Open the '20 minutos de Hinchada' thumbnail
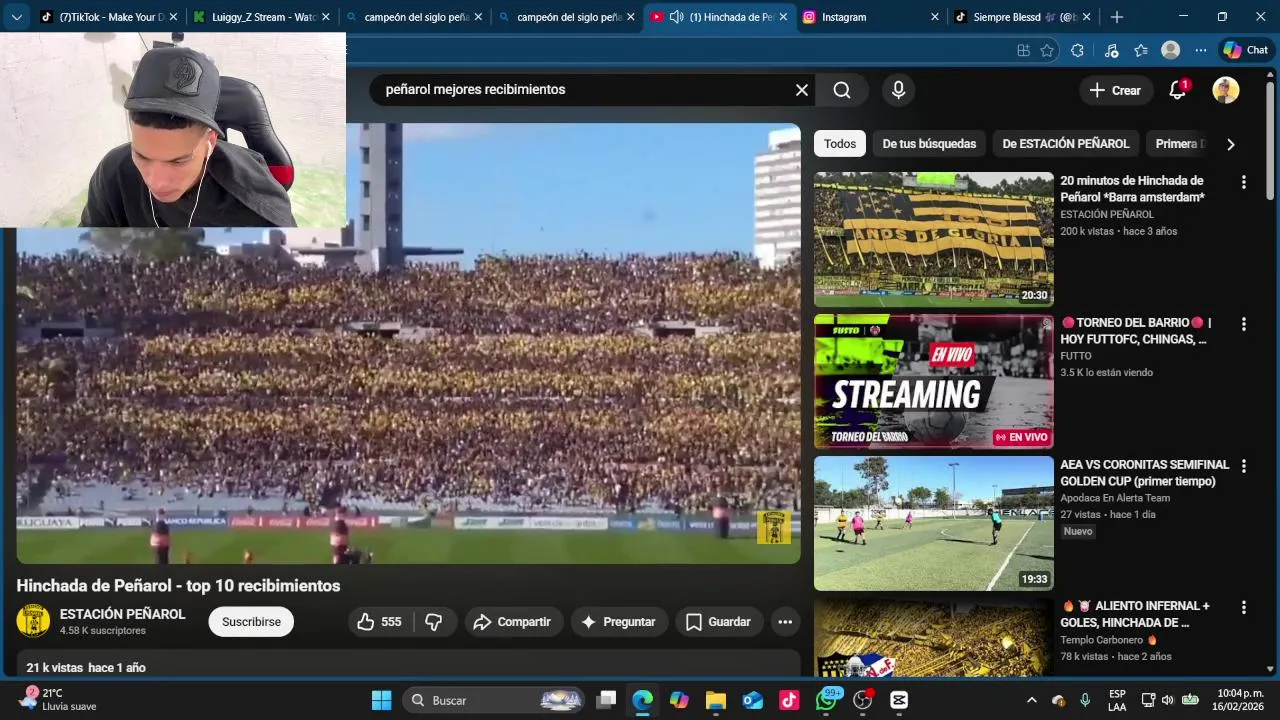1280x720 pixels. tap(934, 239)
